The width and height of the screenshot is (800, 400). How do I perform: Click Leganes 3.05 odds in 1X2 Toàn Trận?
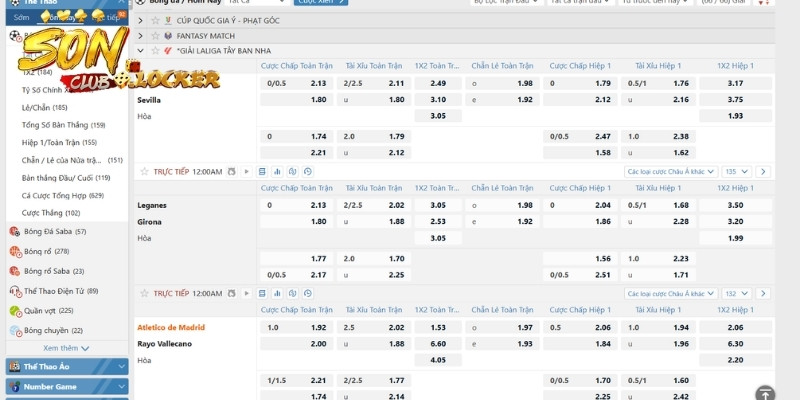(x=437, y=205)
